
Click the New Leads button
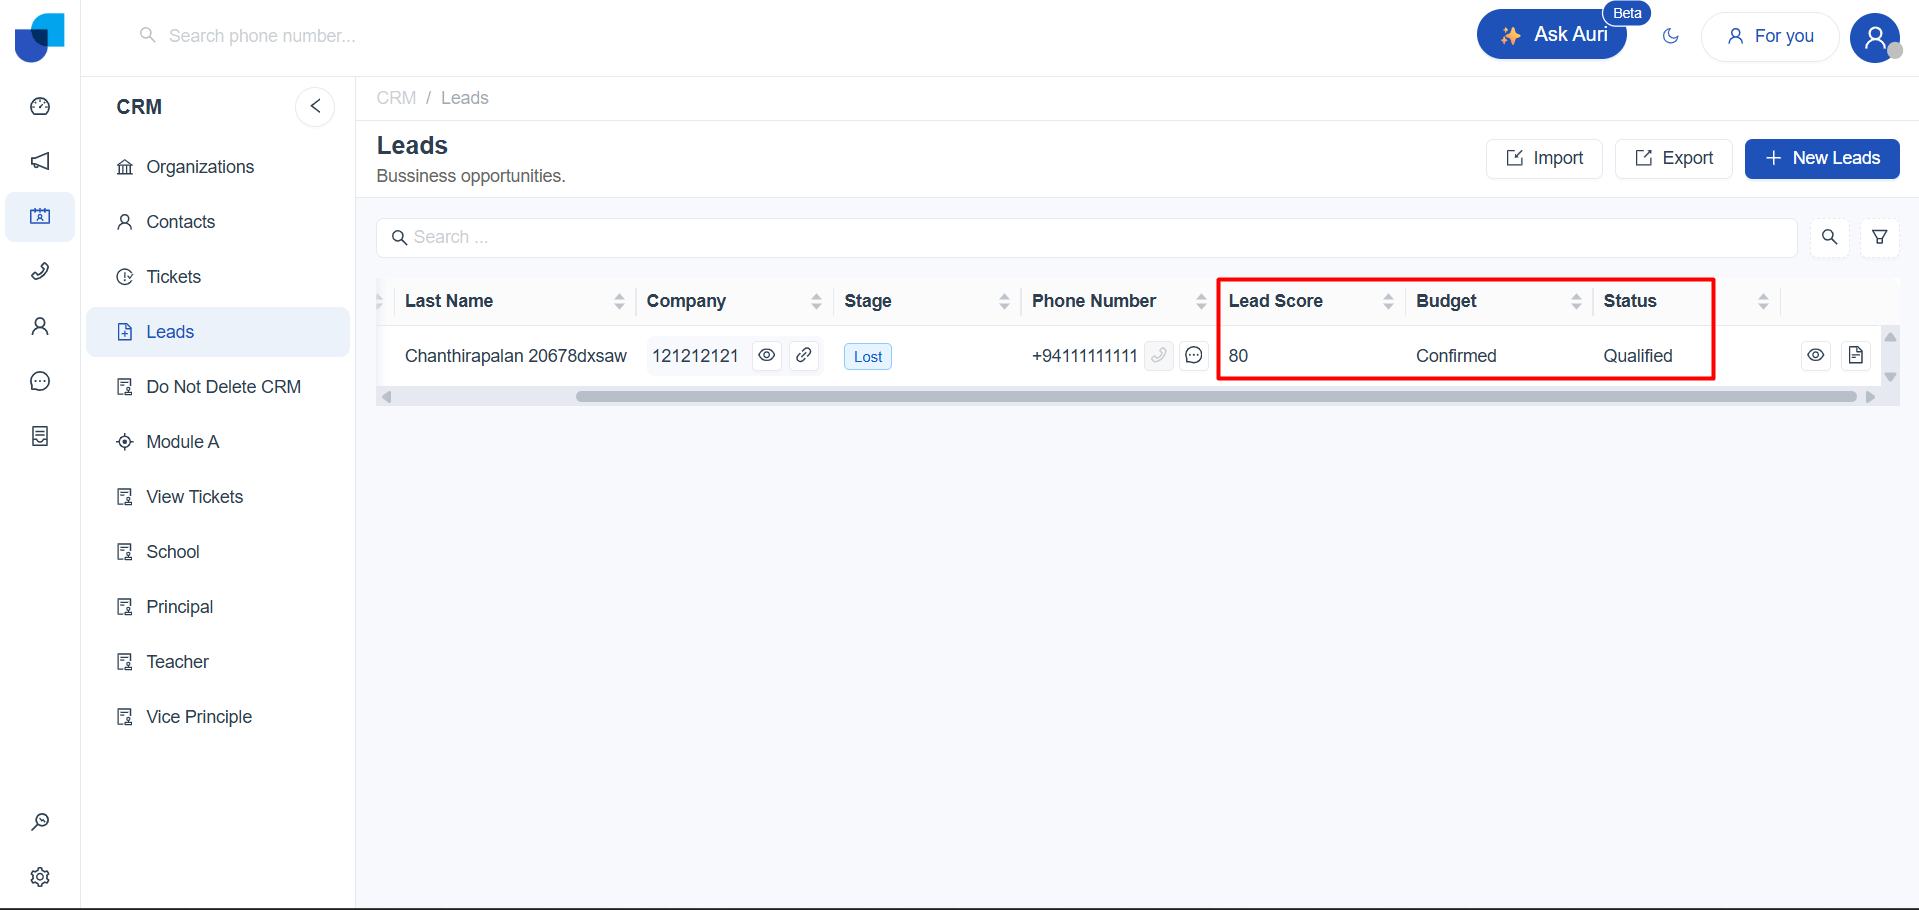tap(1821, 159)
